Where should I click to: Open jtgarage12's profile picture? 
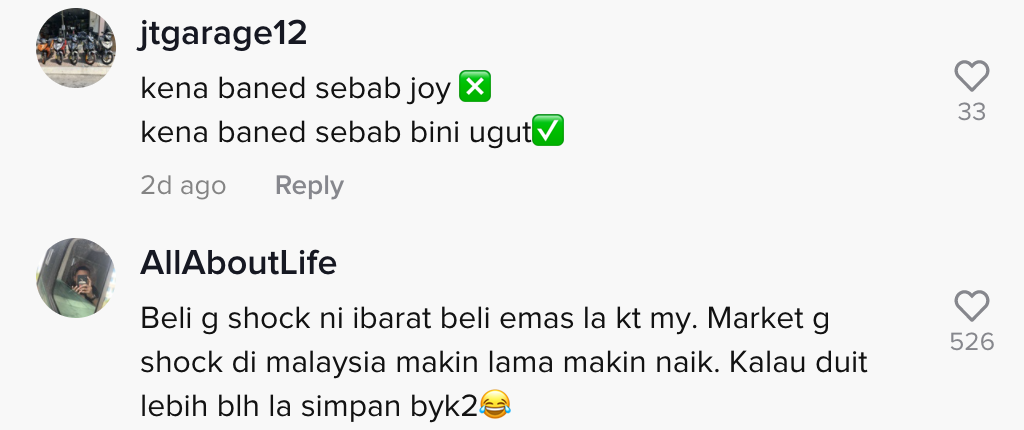pyautogui.click(x=76, y=48)
